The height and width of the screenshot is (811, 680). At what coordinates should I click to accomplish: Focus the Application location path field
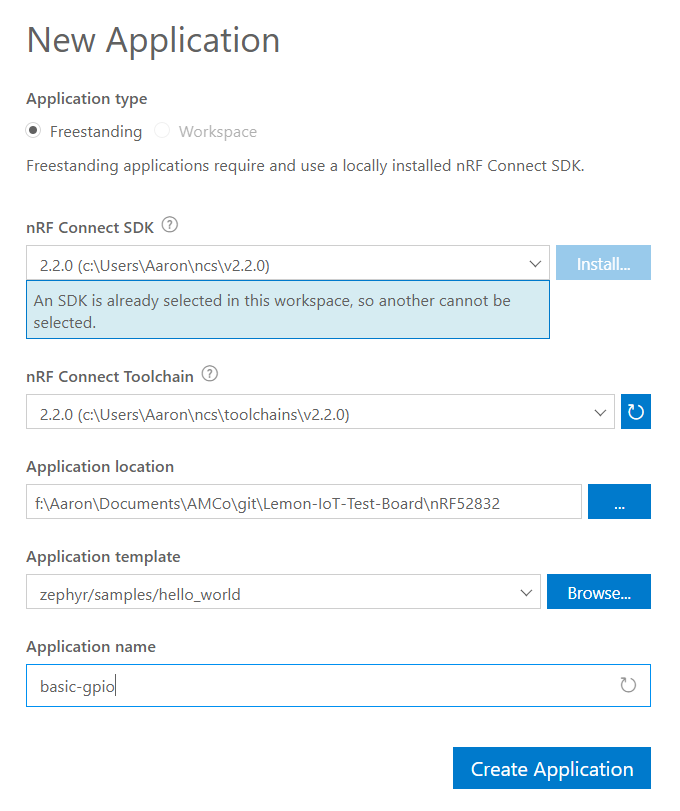tap(303, 503)
